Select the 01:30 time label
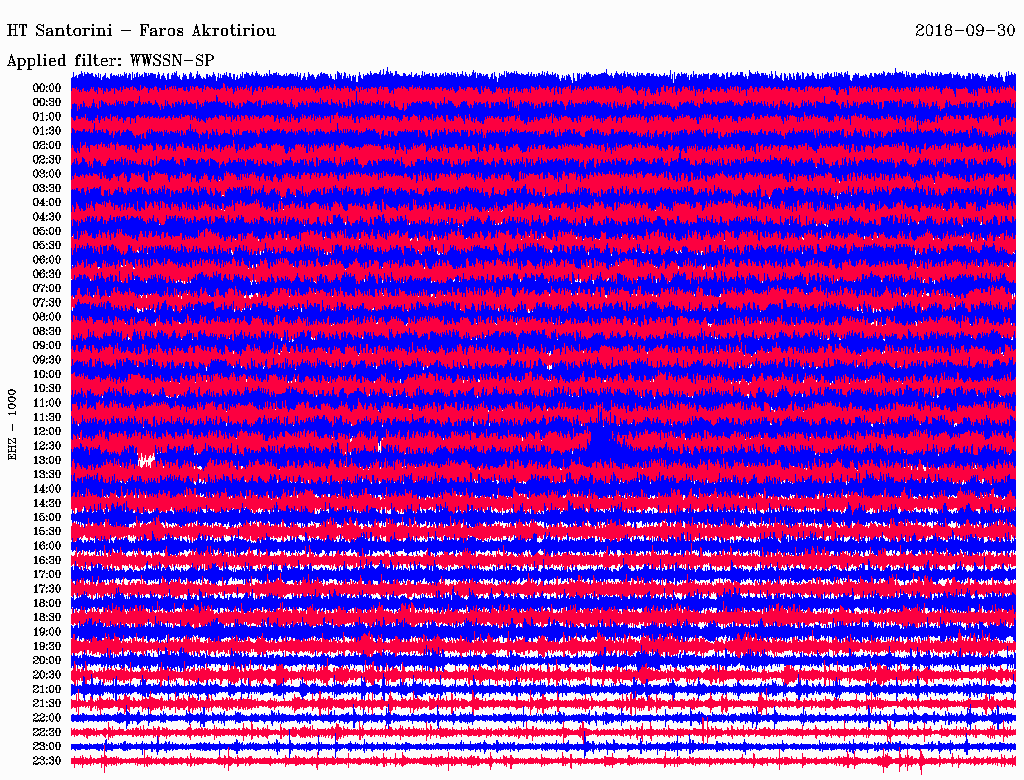 (x=47, y=131)
